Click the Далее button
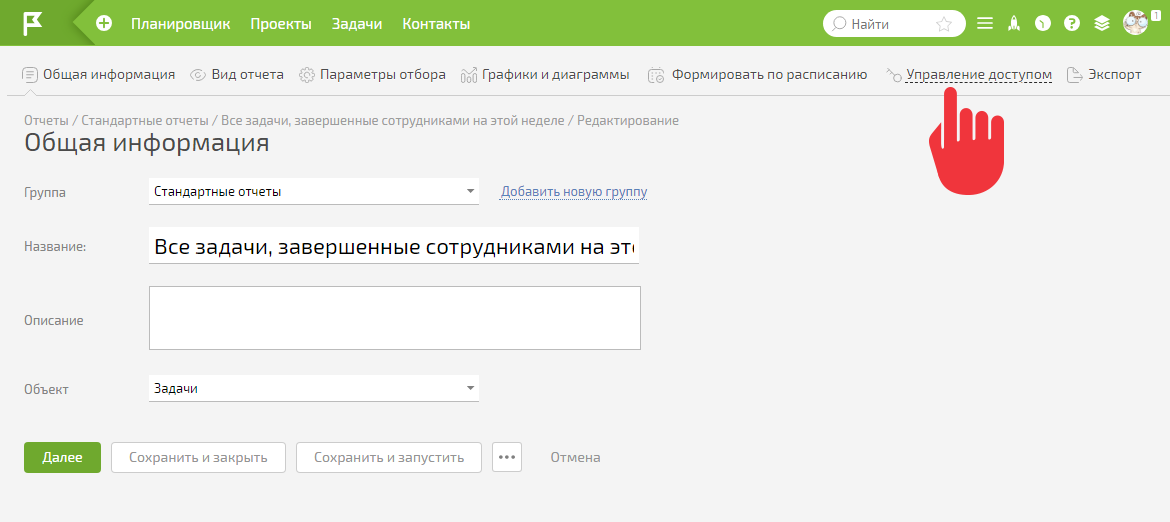The width and height of the screenshot is (1170, 522). pyautogui.click(x=62, y=457)
